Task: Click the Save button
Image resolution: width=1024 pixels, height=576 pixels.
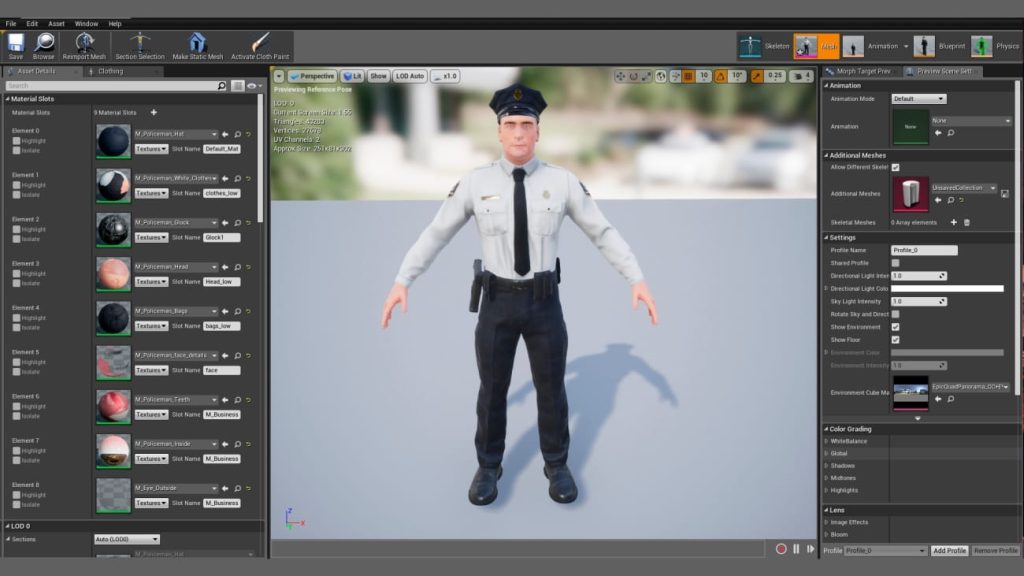Action: [x=15, y=42]
